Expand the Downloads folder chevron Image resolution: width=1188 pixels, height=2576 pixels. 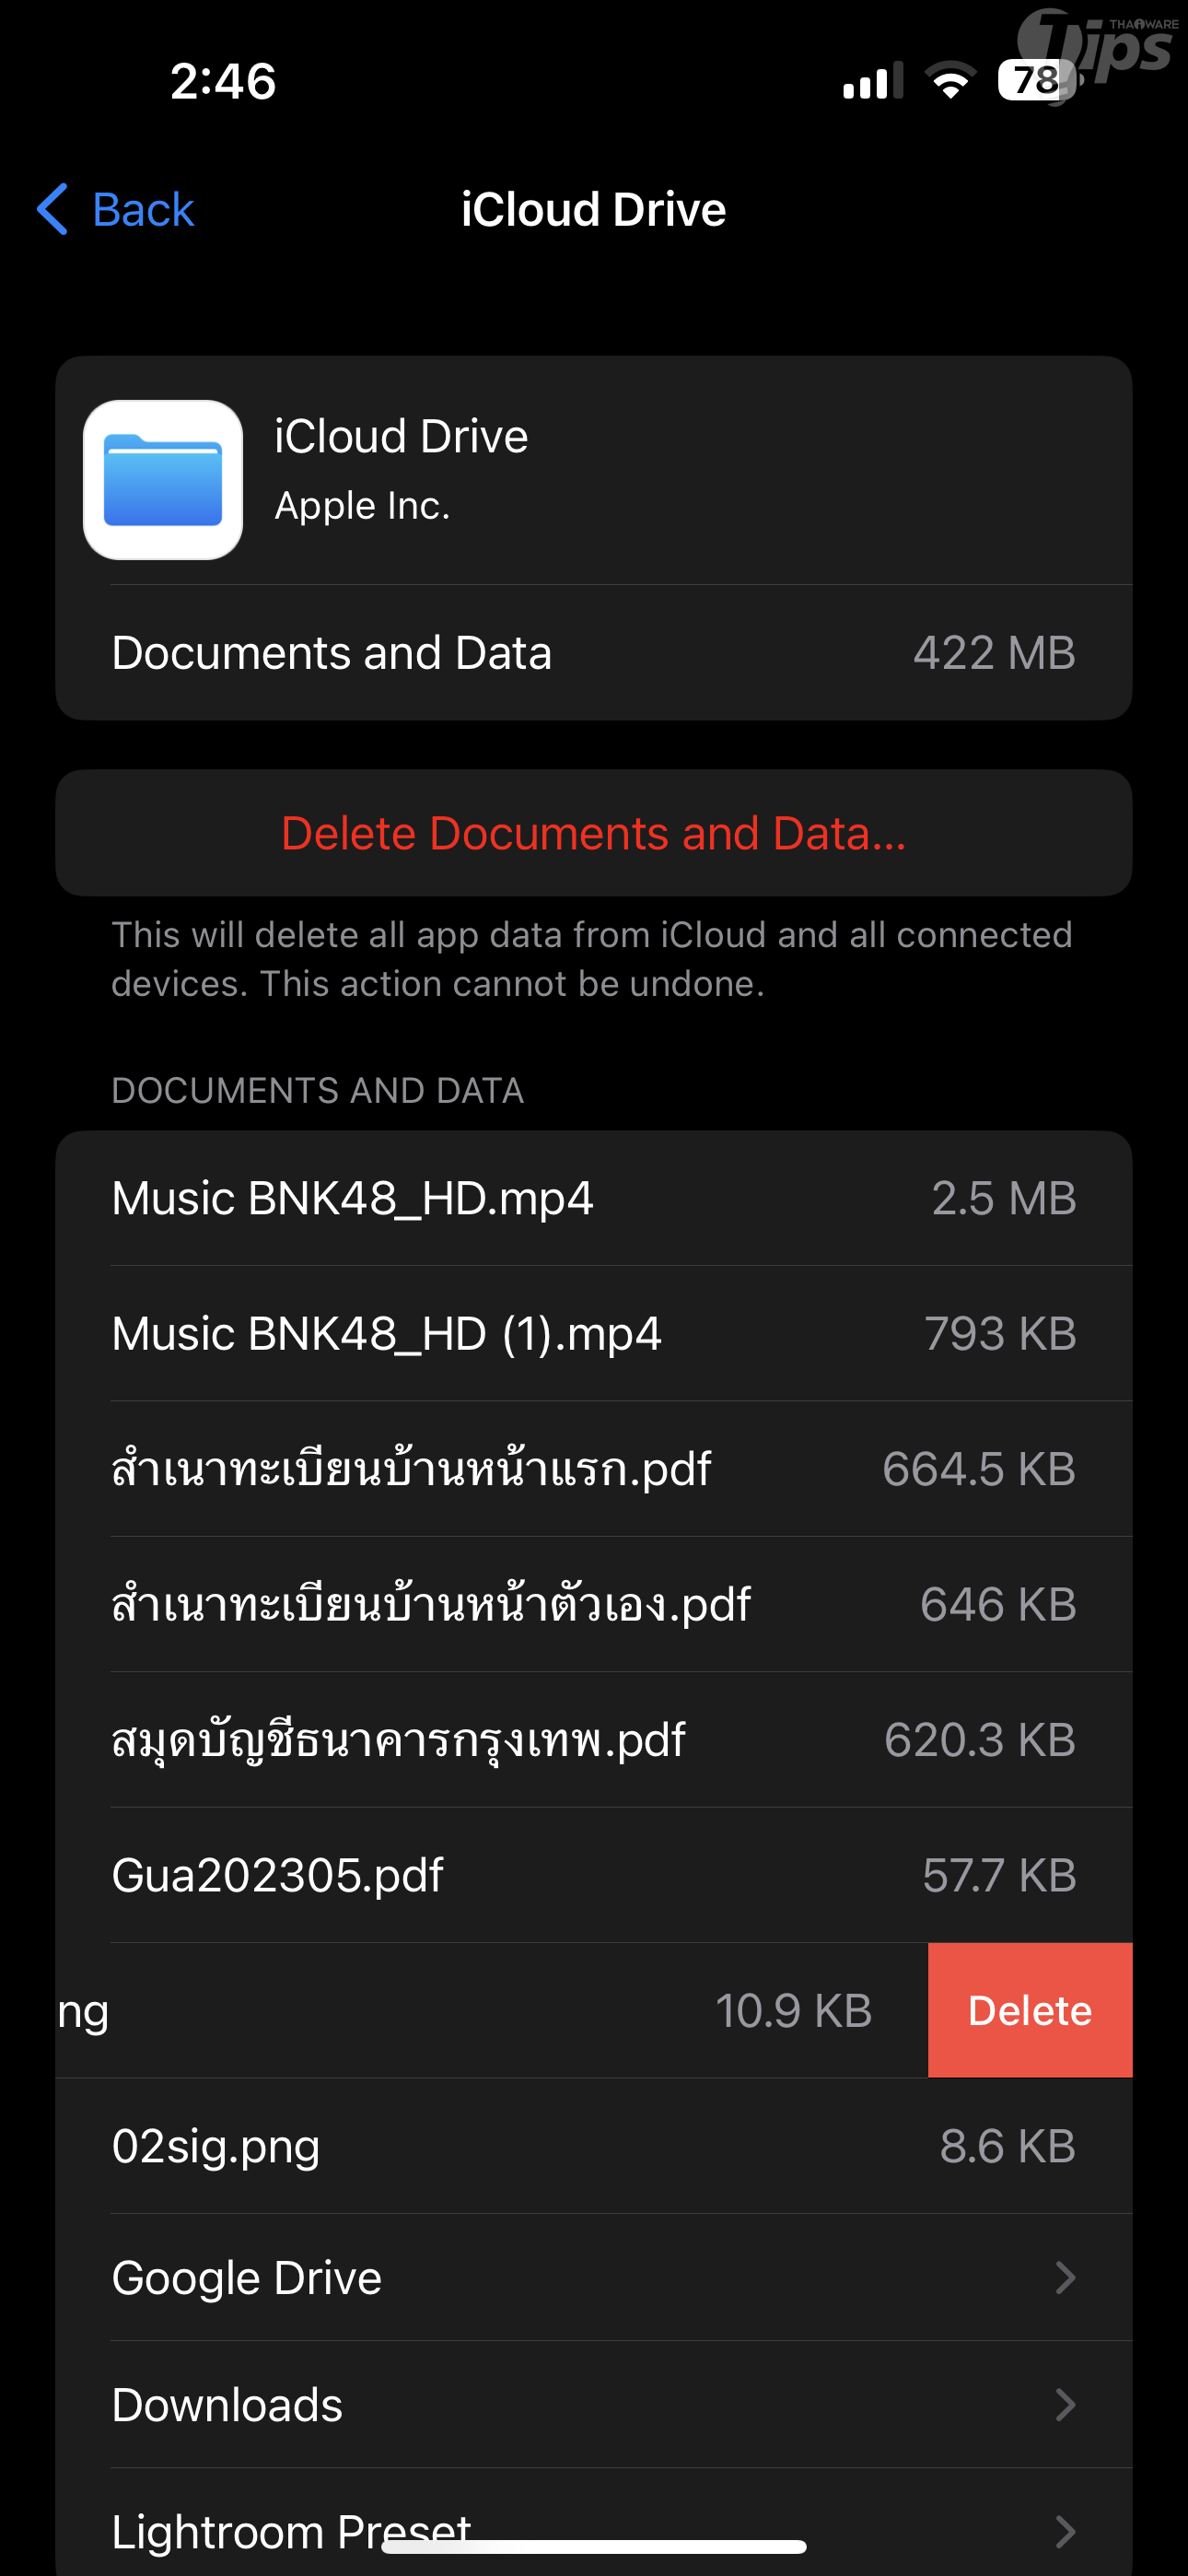[1065, 2404]
